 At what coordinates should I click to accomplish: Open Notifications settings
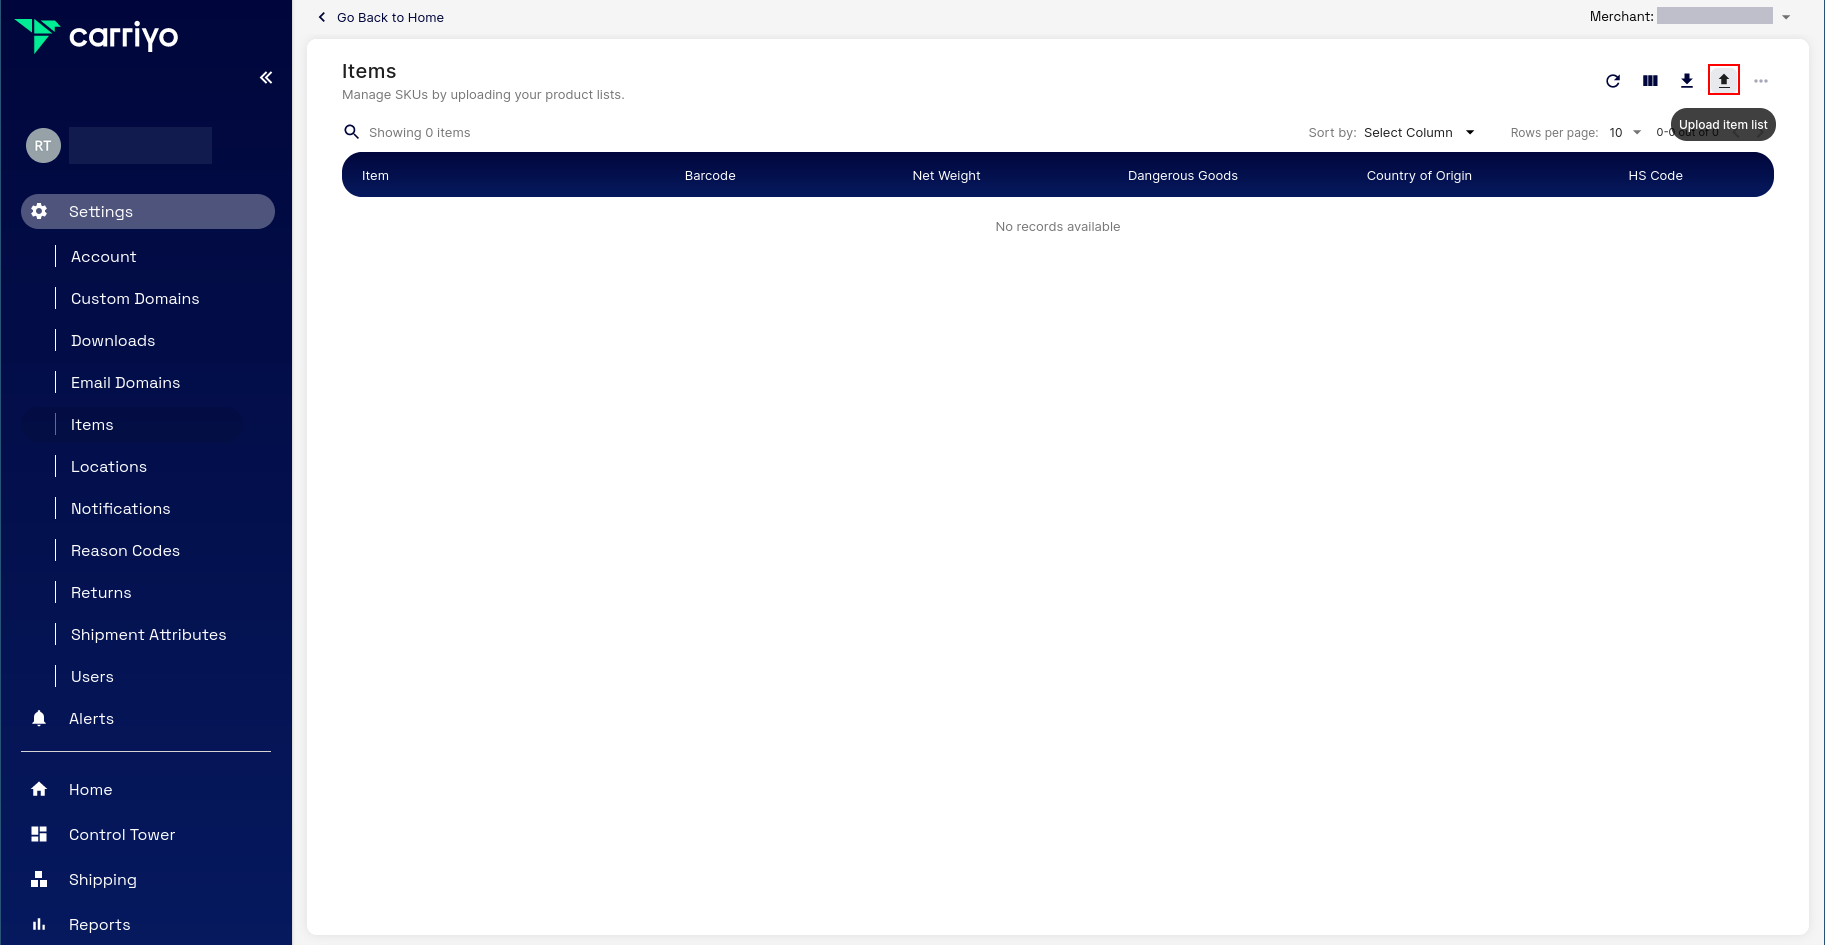(121, 509)
